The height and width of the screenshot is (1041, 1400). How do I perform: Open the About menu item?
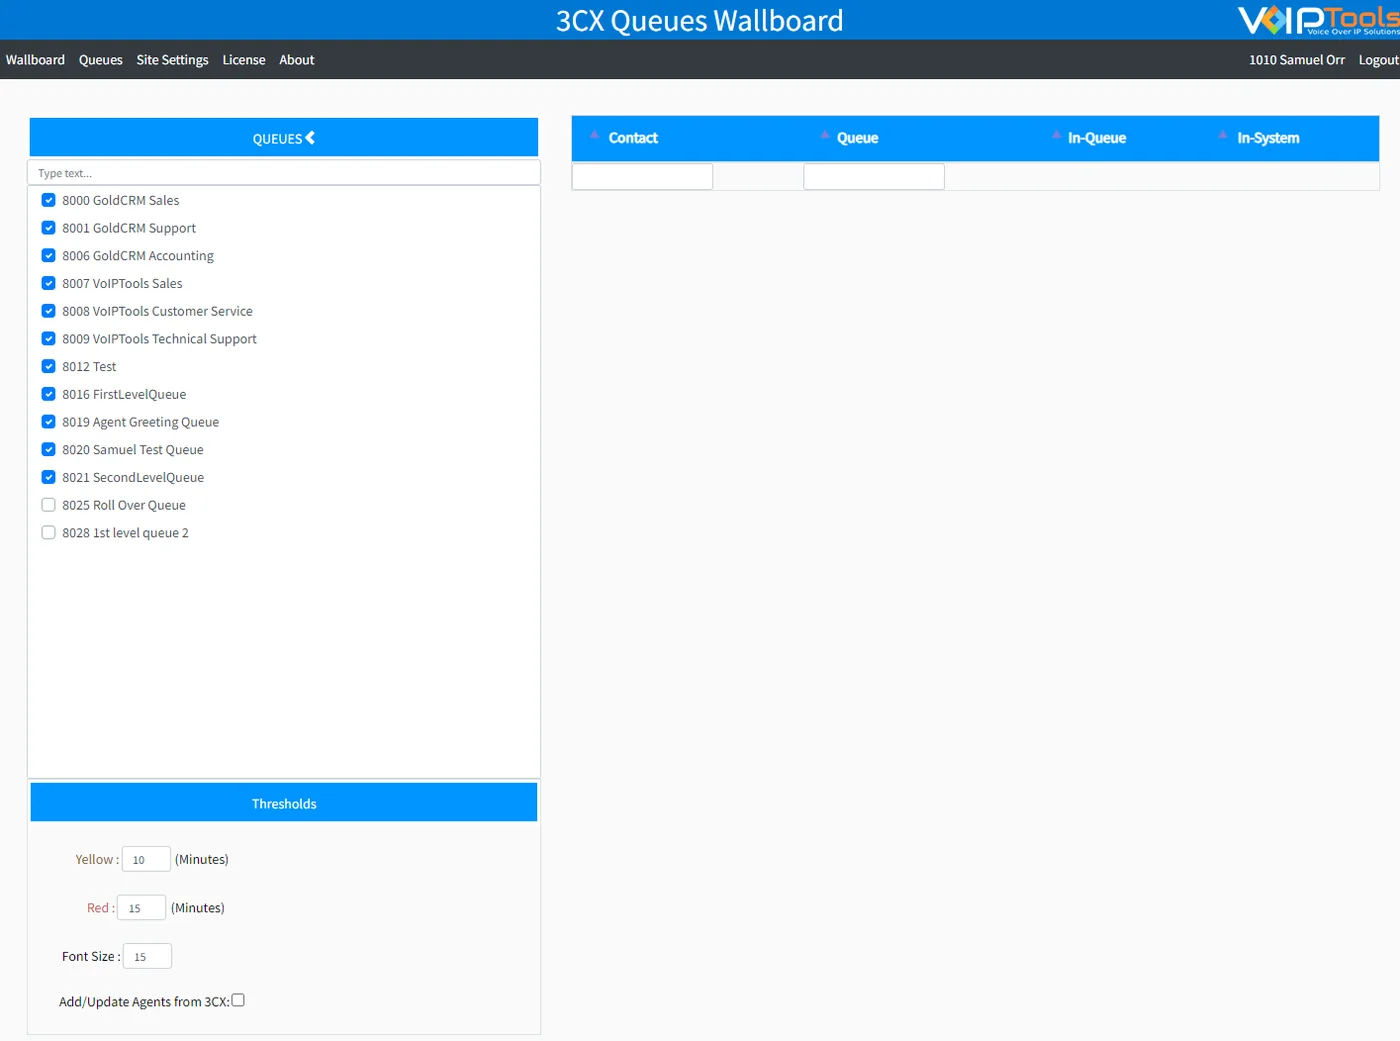click(x=297, y=60)
